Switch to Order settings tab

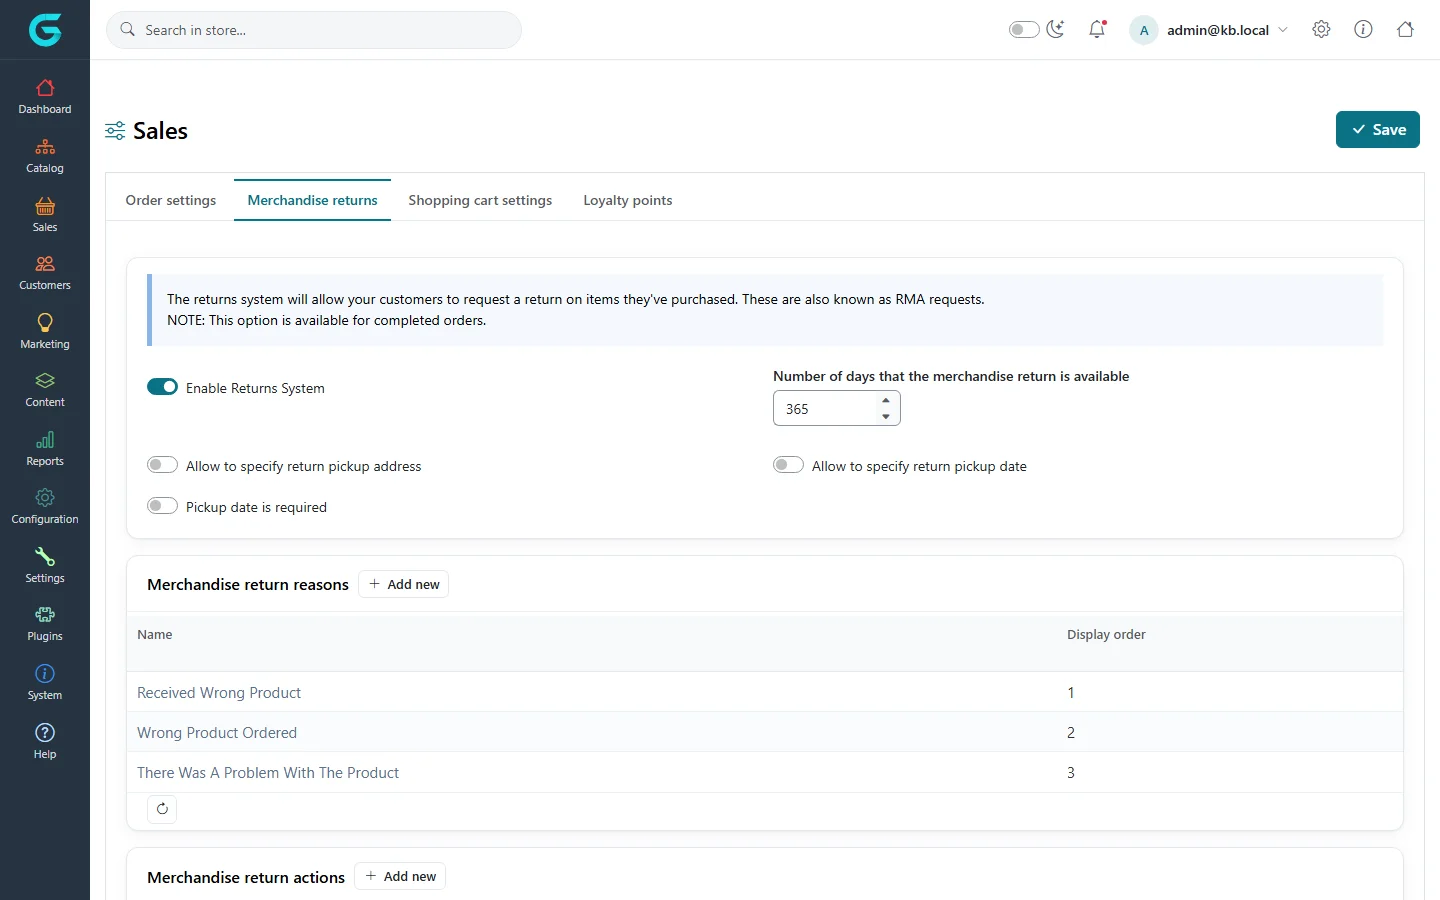(171, 200)
